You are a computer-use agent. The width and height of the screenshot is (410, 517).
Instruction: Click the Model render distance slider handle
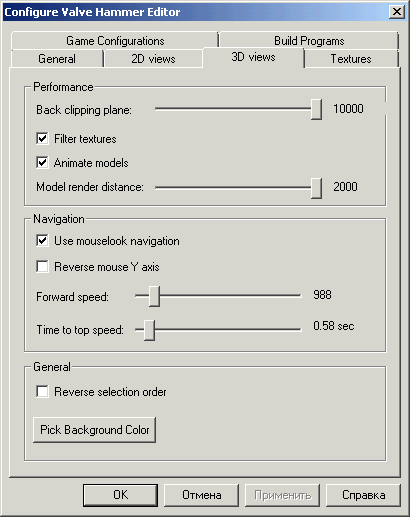(x=316, y=188)
